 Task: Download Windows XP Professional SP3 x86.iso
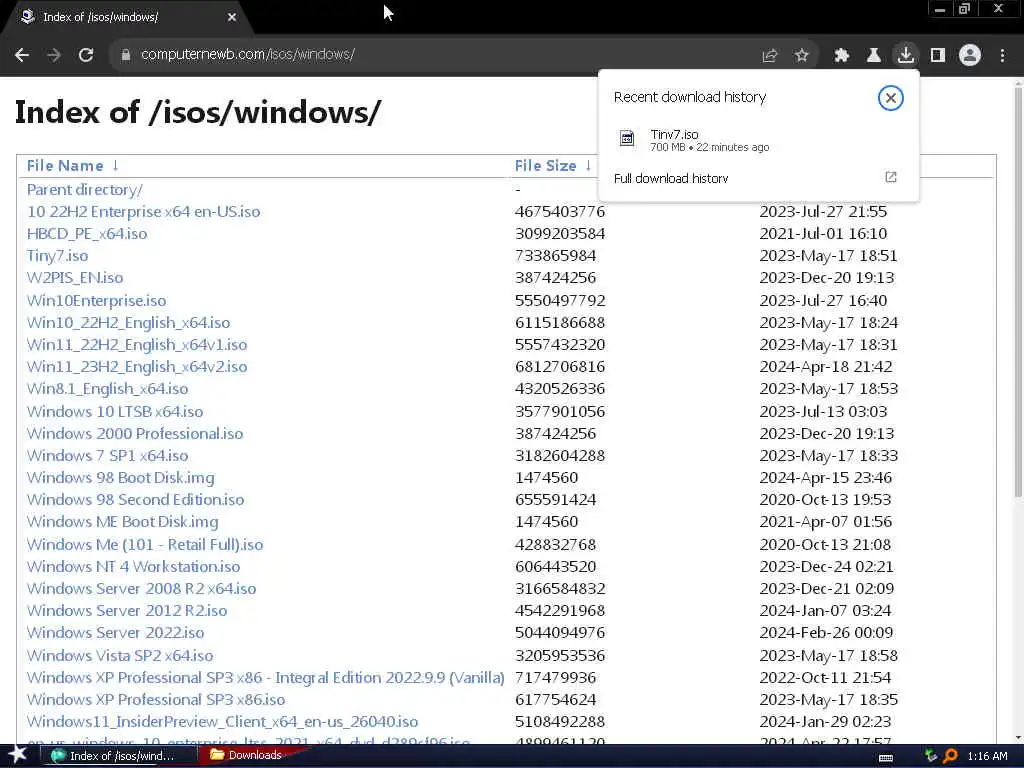(155, 699)
